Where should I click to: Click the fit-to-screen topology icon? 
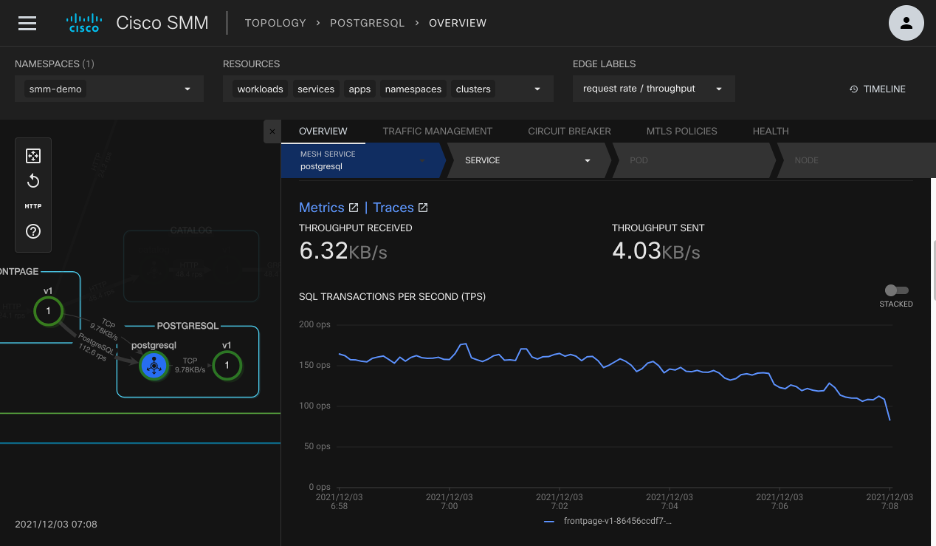click(x=33, y=155)
